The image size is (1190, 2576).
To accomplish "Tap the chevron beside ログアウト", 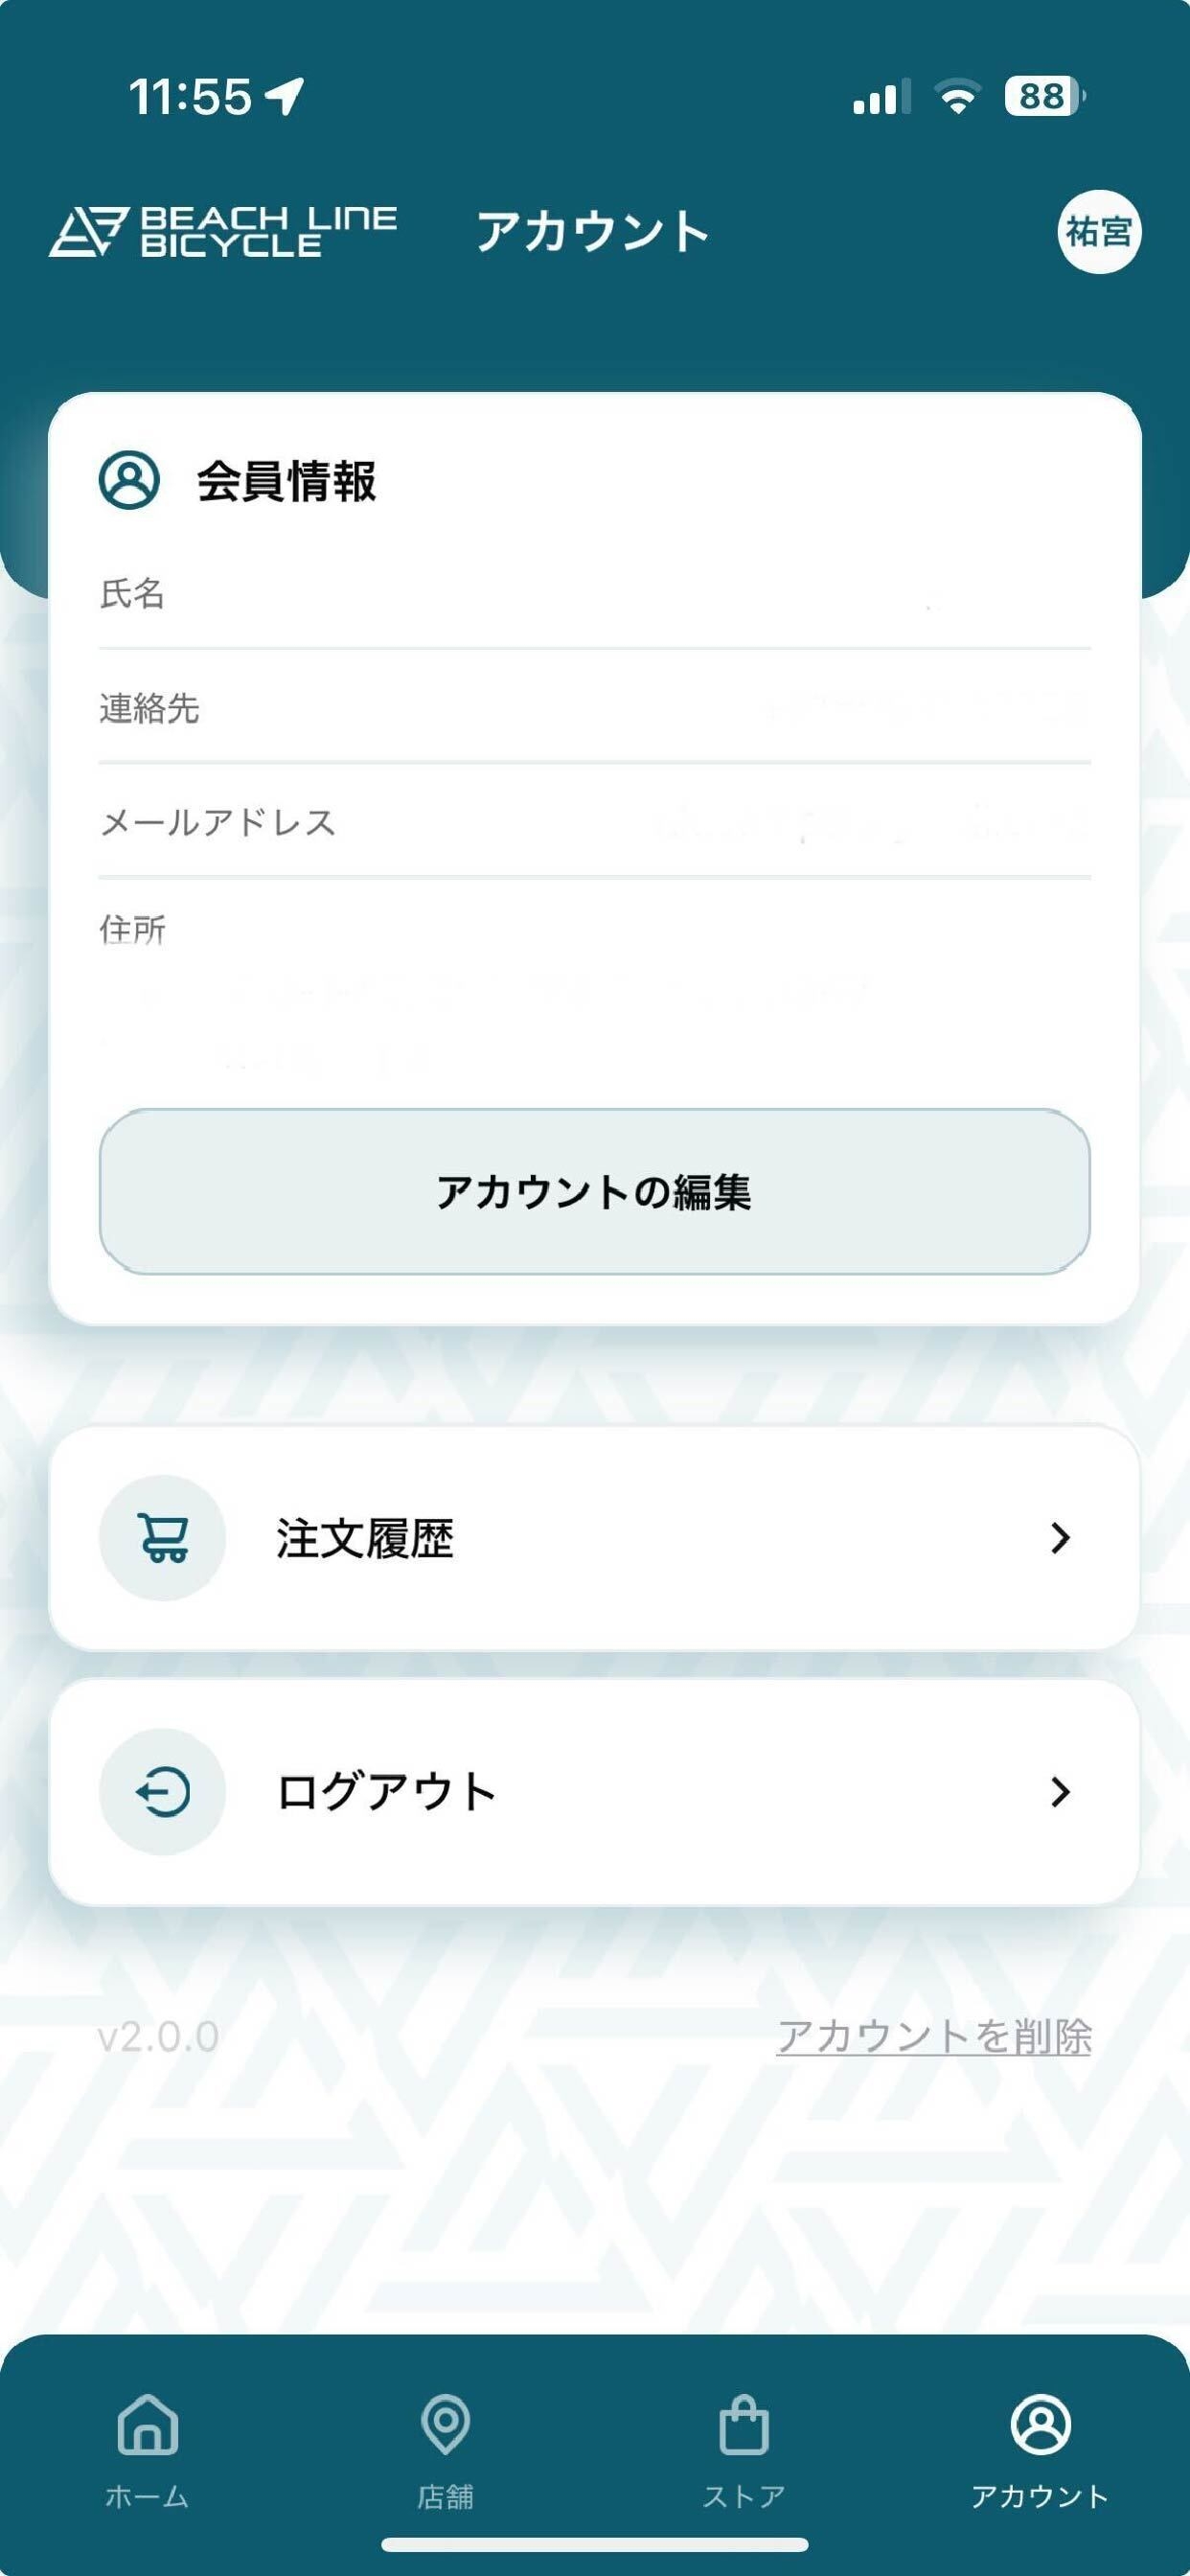I will pos(1060,1791).
